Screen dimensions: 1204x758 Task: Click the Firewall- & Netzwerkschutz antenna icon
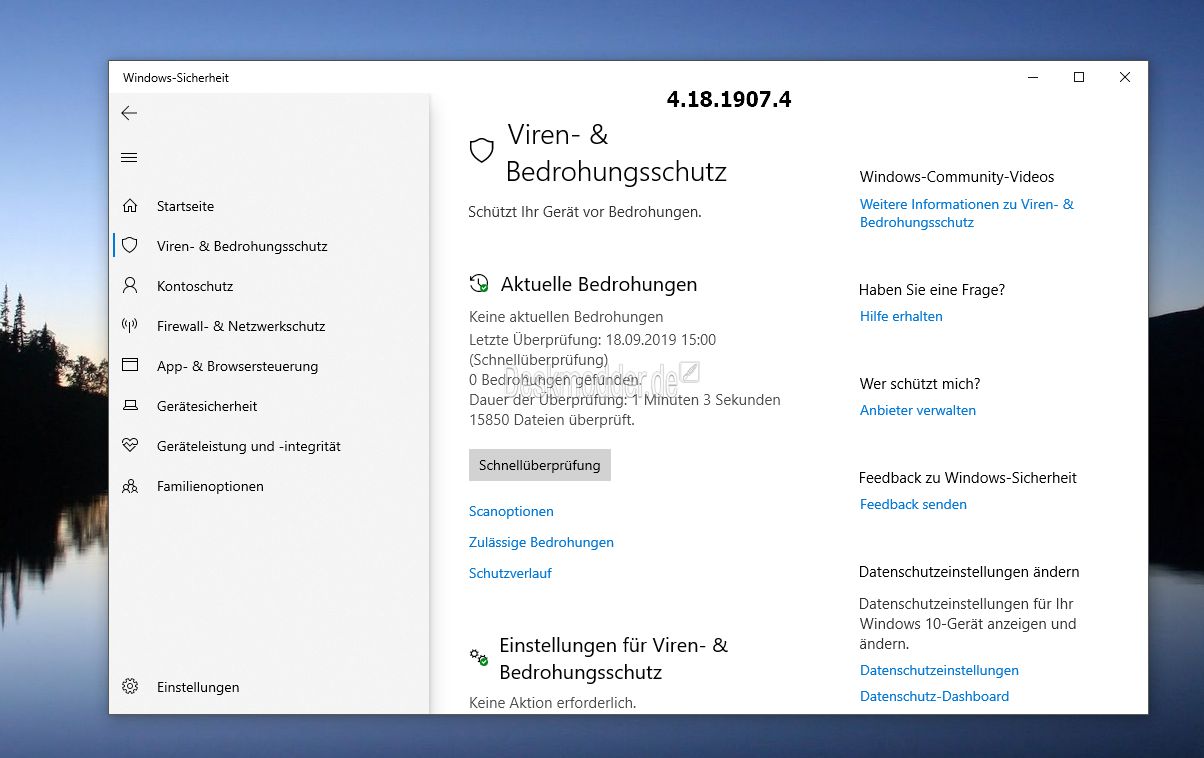click(x=129, y=326)
